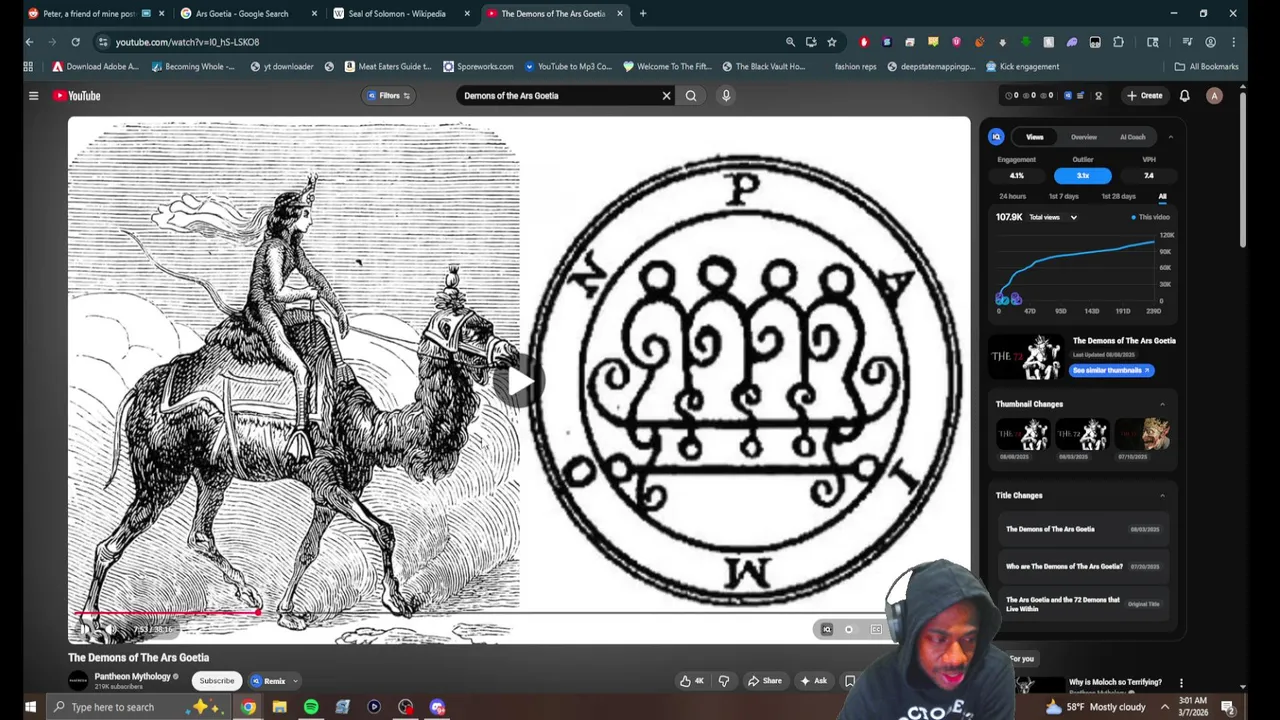
Task: Open the Meat Eaters Guide bookmark
Action: pos(388,67)
